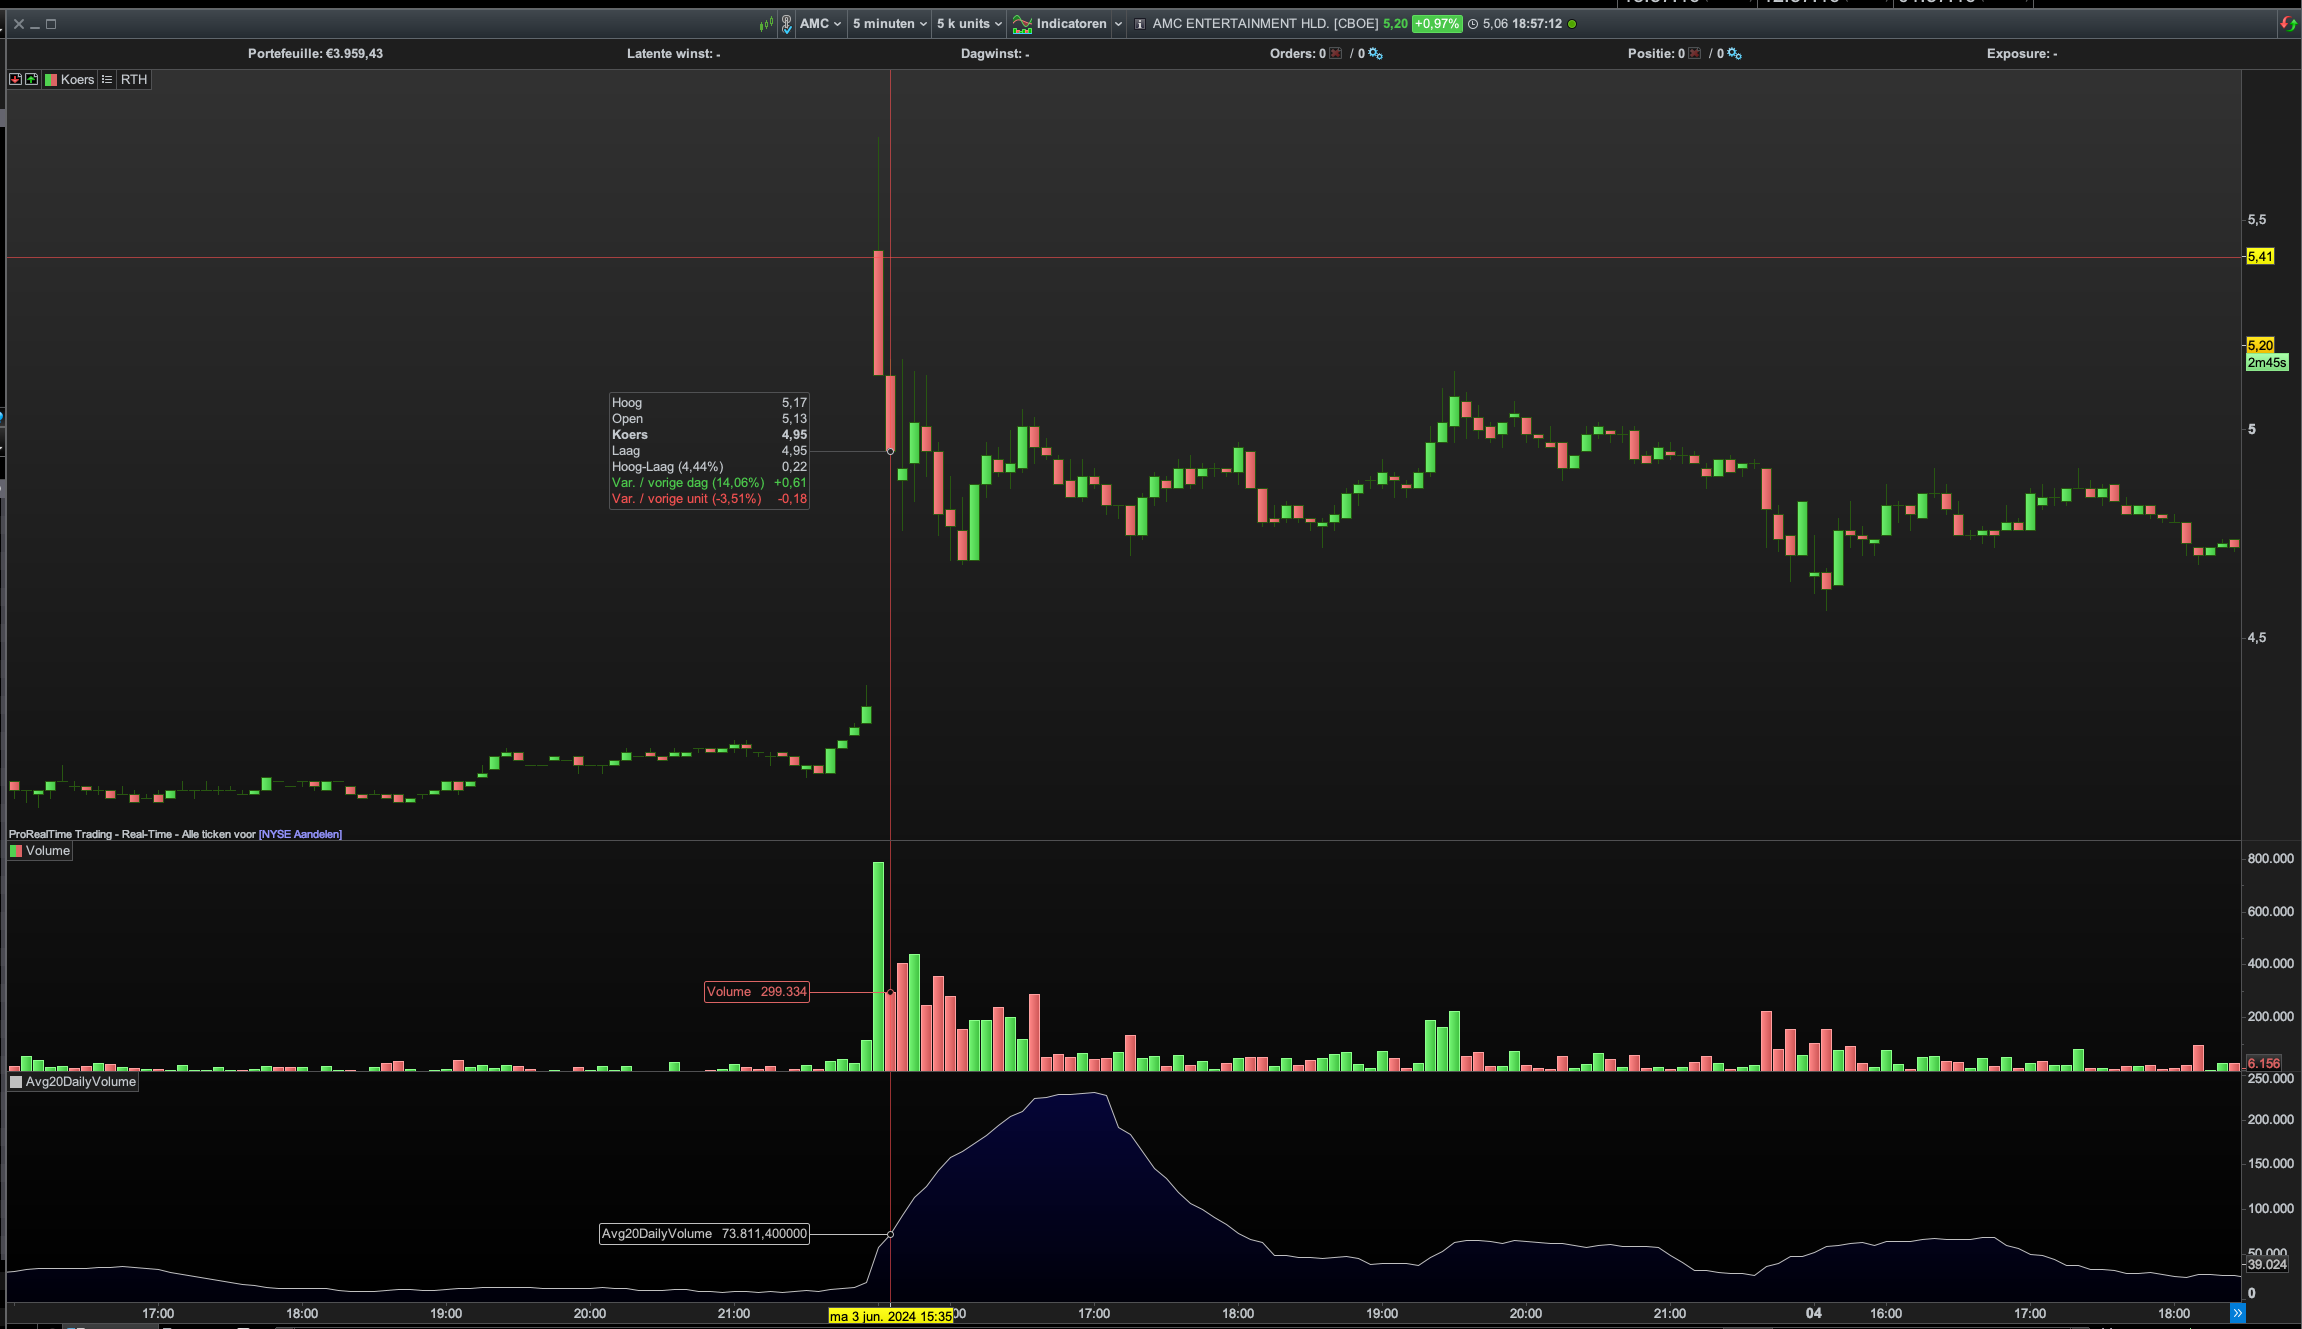The height and width of the screenshot is (1329, 2302).
Task: Click the Positie close X icon
Action: 1695,54
